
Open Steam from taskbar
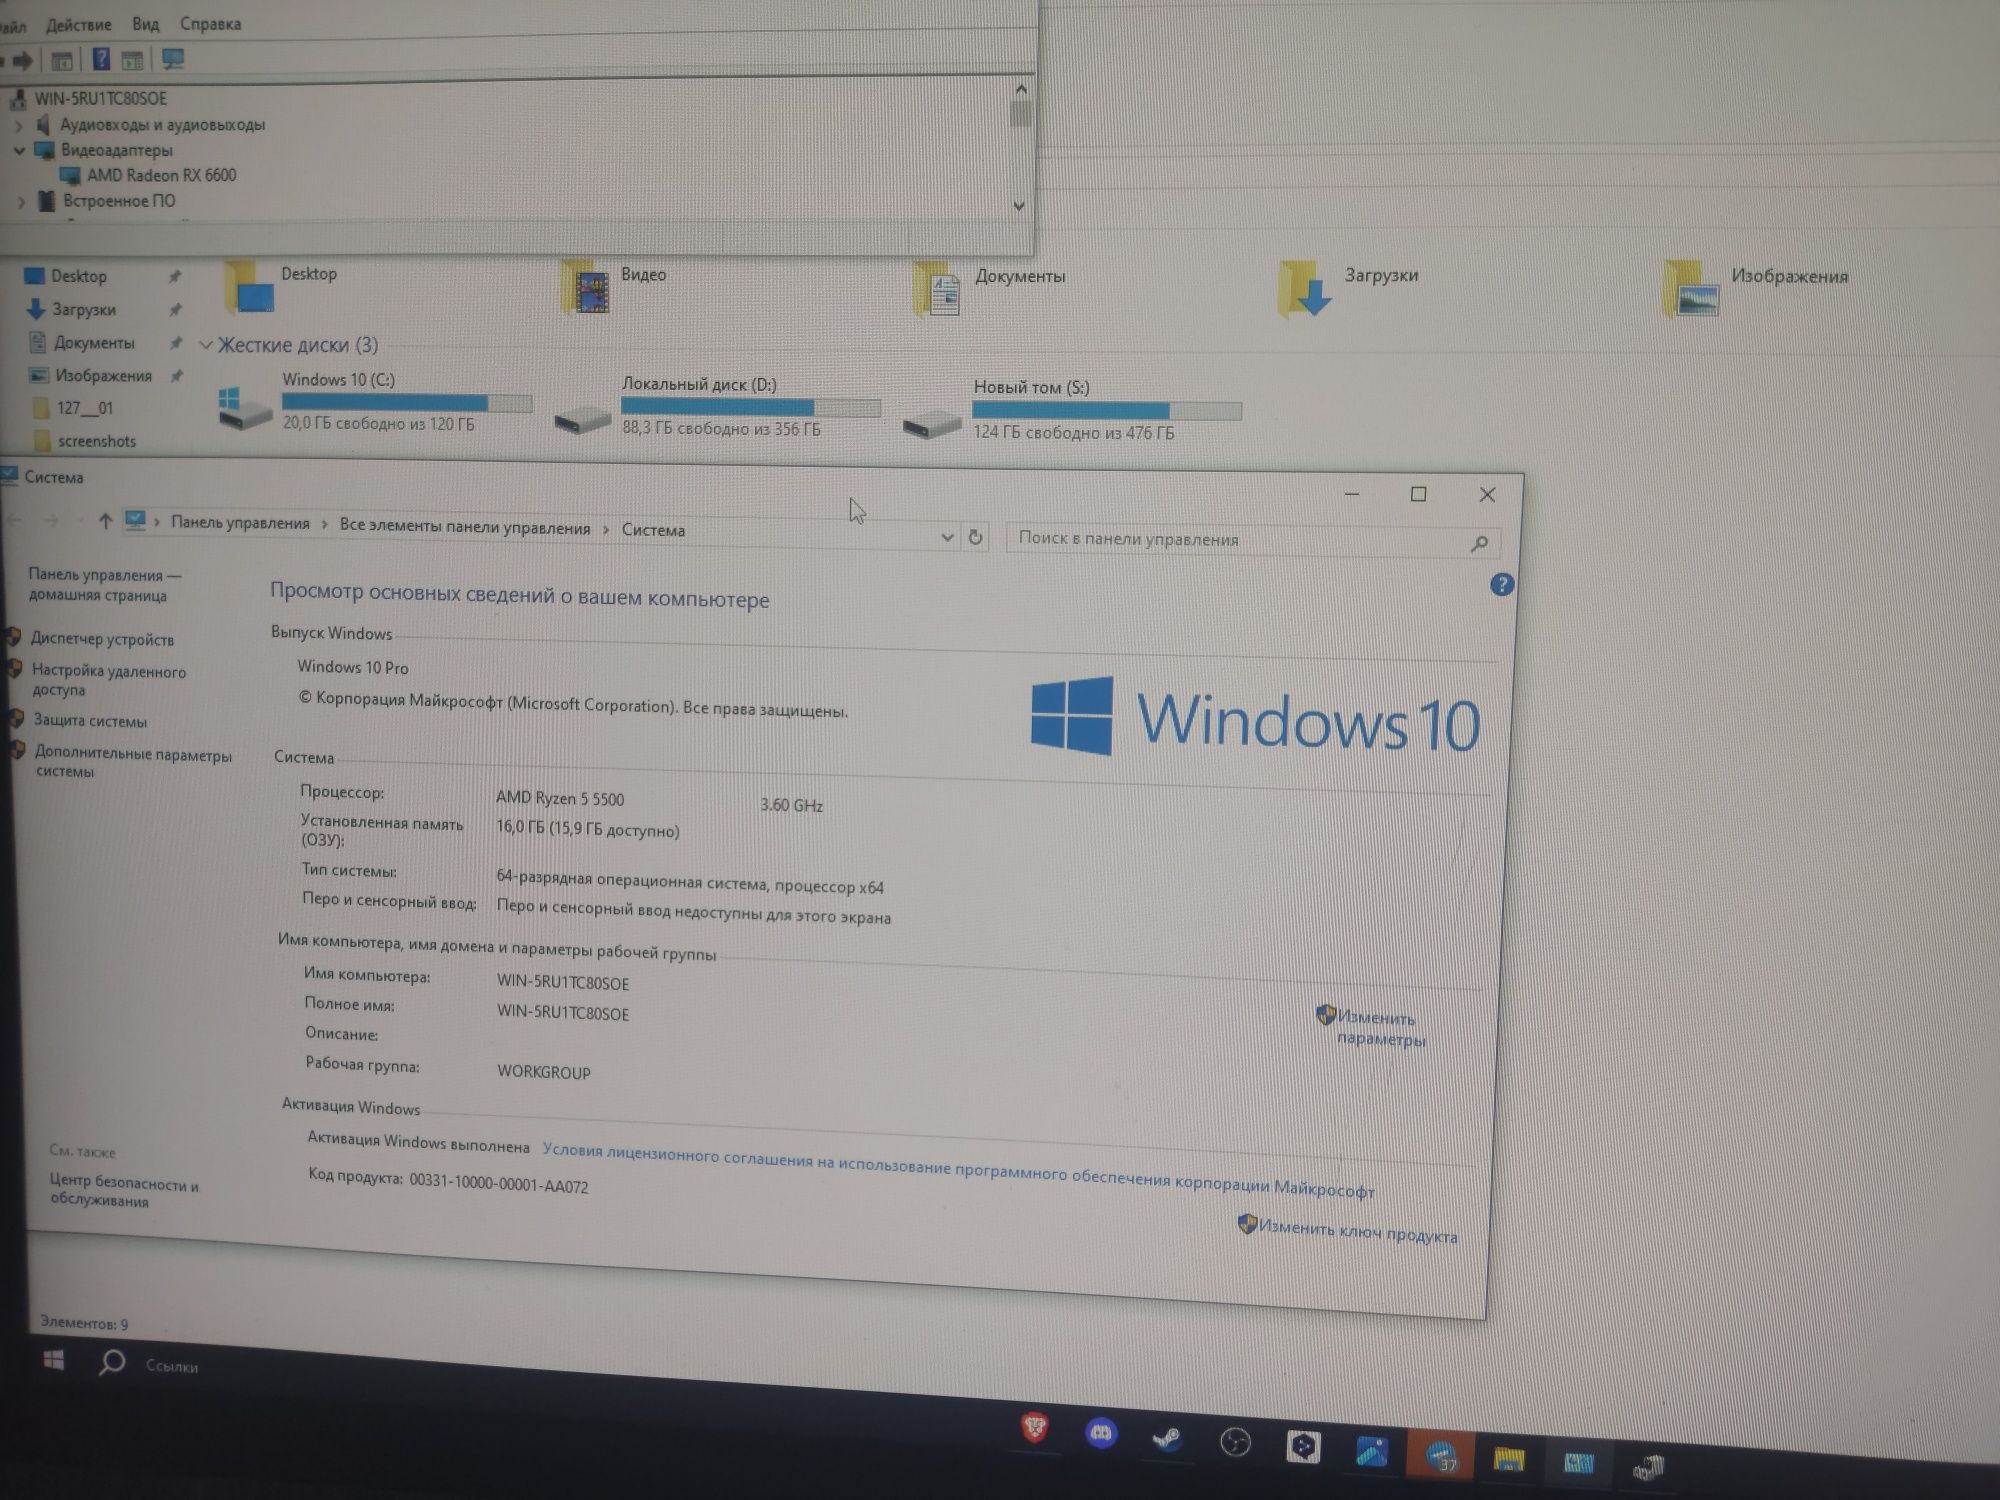pyautogui.click(x=1167, y=1439)
